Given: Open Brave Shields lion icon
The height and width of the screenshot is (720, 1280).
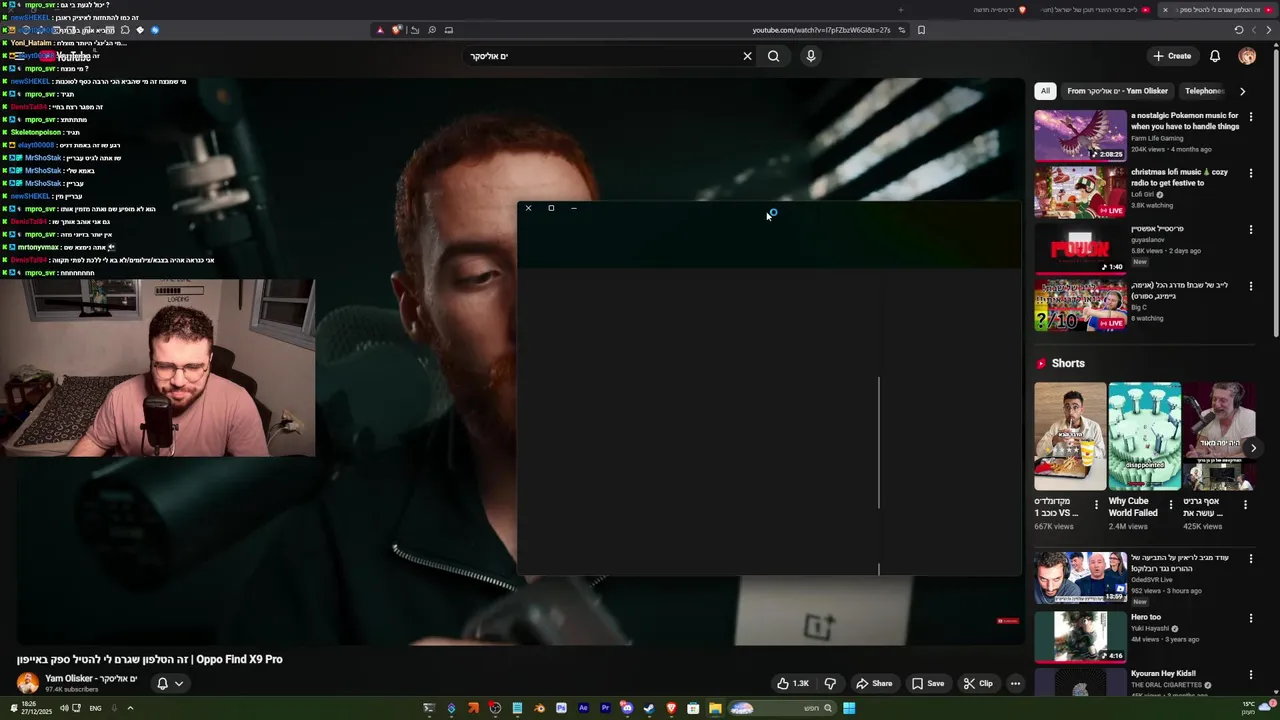Looking at the screenshot, I should (x=397, y=30).
